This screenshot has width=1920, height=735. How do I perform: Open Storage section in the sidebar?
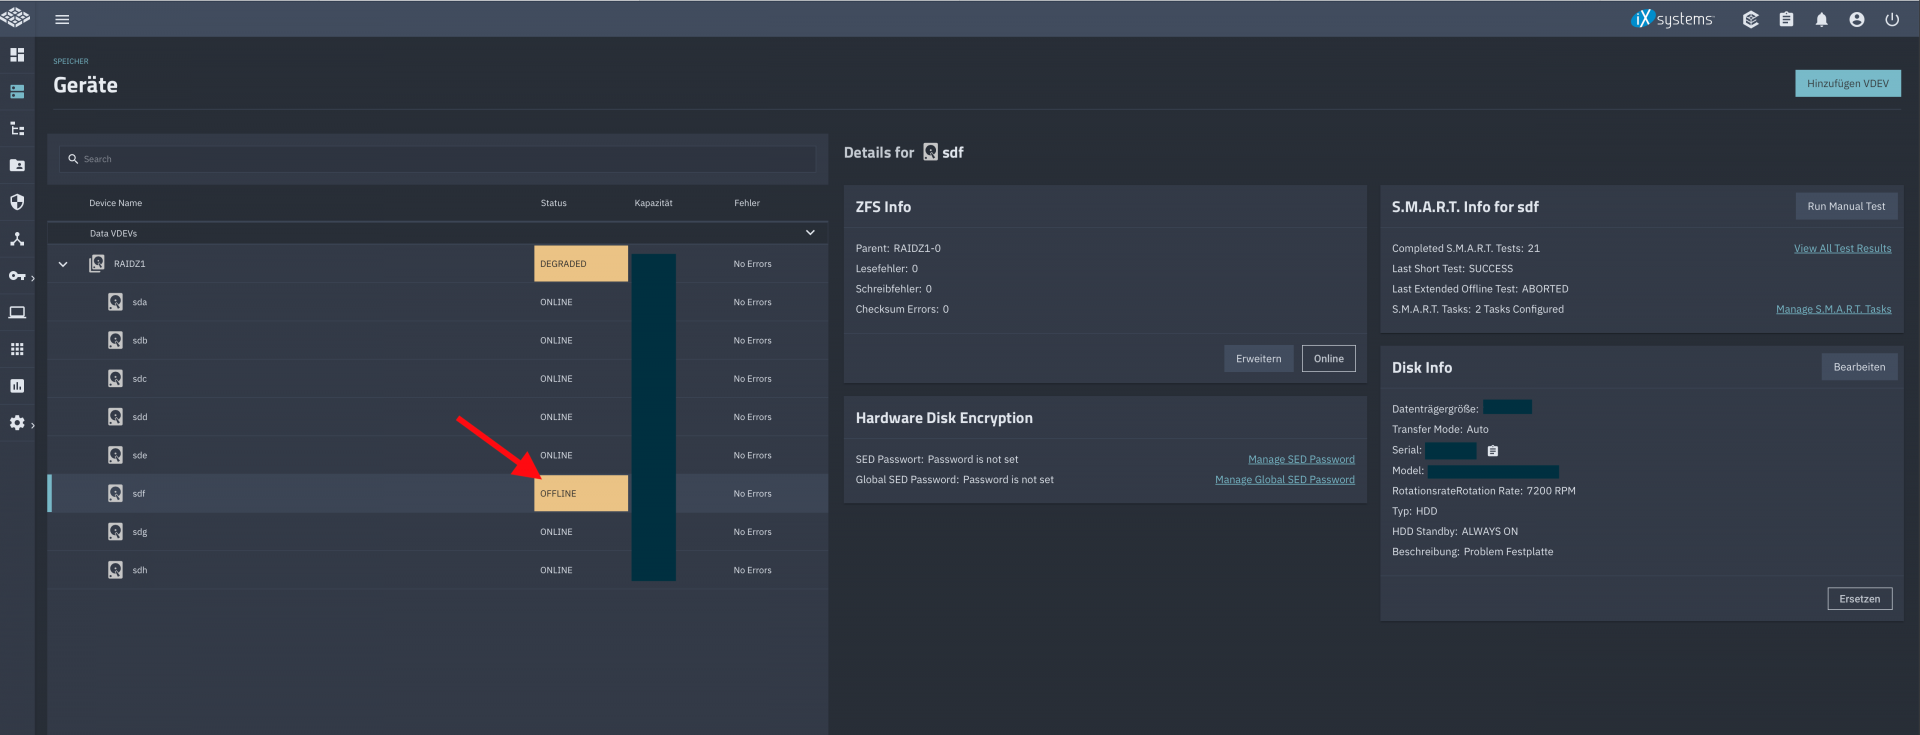click(17, 92)
